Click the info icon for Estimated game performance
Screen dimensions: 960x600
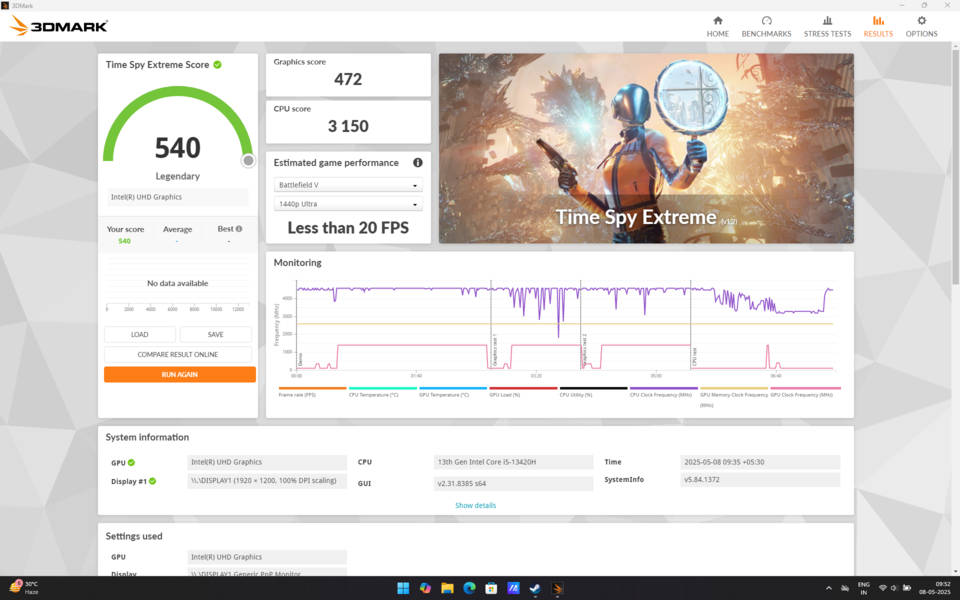(x=418, y=162)
